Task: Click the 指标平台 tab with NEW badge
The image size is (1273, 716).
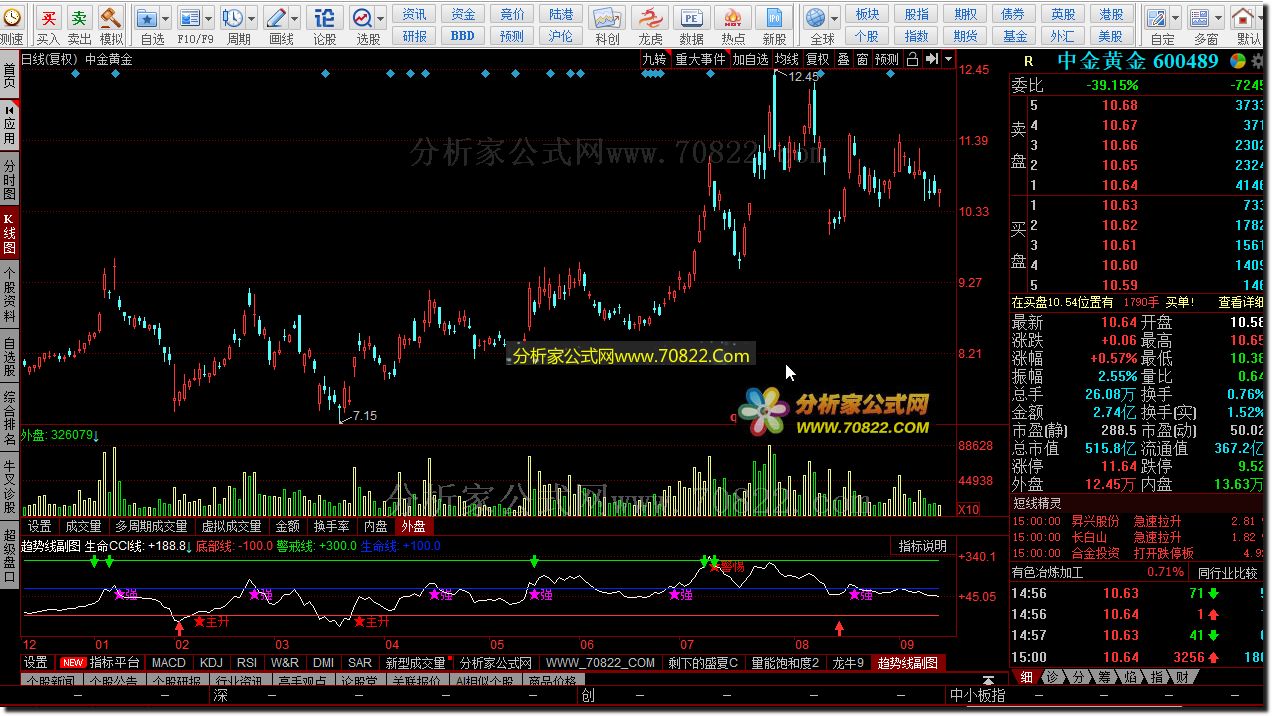Action: [x=100, y=662]
